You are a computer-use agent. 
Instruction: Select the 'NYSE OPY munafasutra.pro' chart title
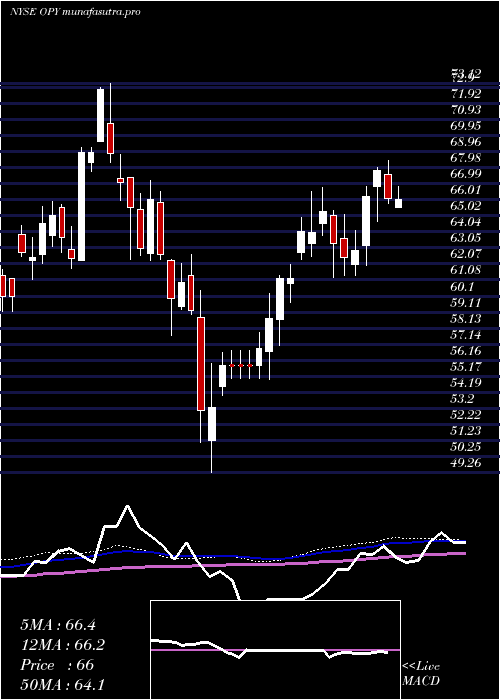(75, 11)
